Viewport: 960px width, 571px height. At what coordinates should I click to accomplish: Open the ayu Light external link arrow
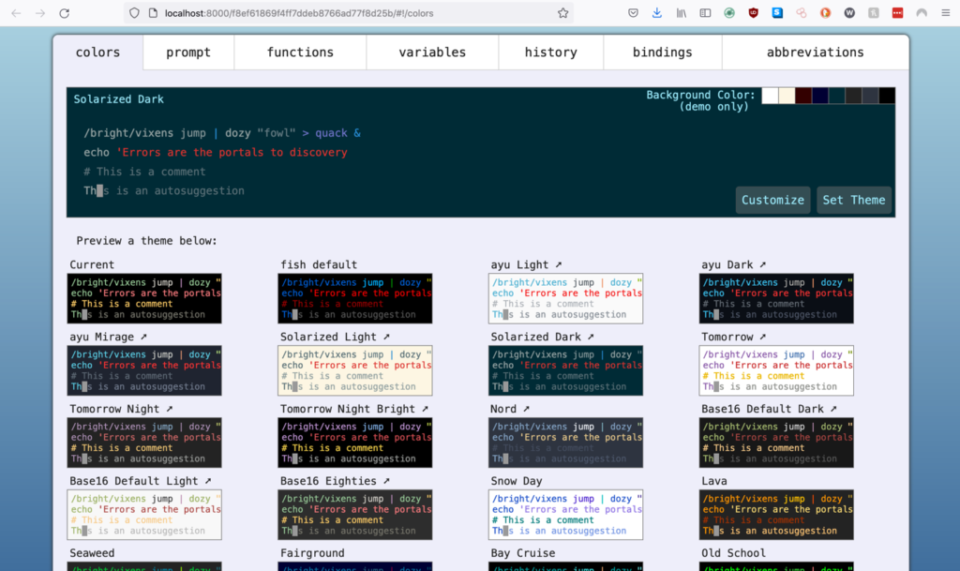558,264
